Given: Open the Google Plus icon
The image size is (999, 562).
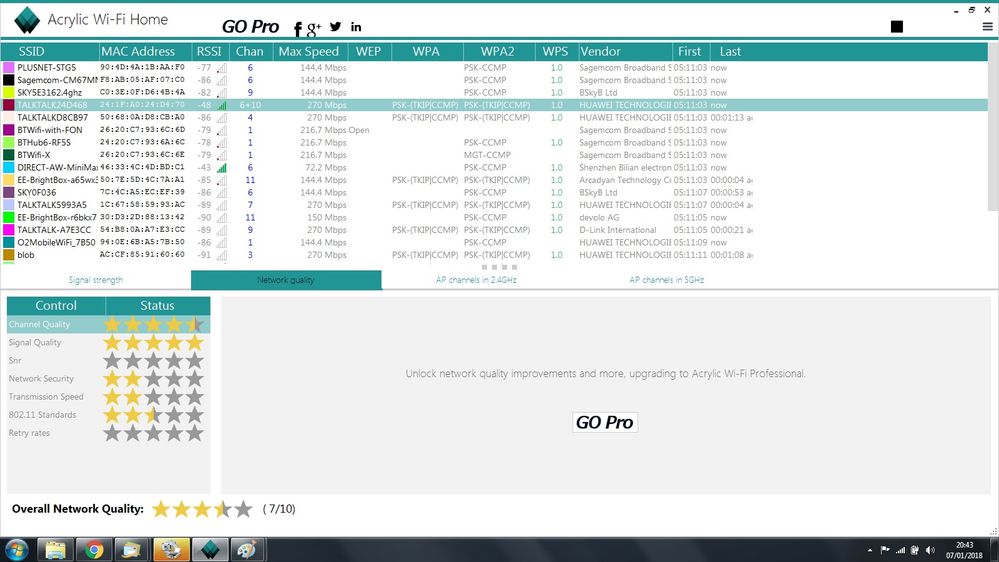Looking at the screenshot, I should 314,28.
